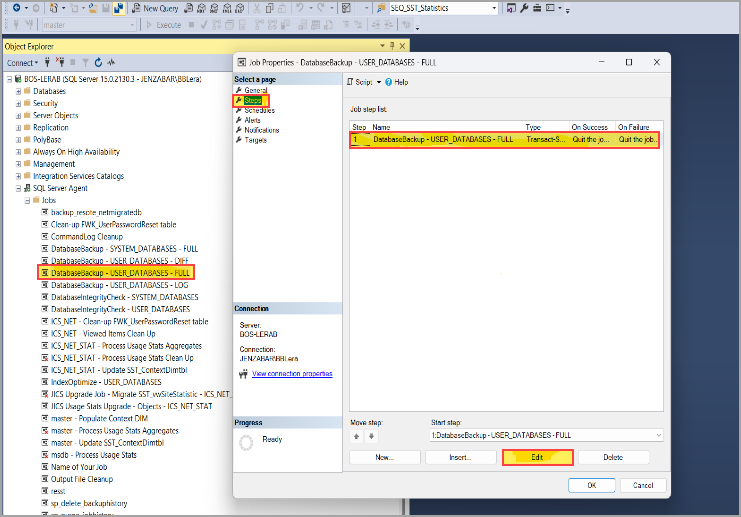
Task: Click the Insert... step button
Action: [461, 457]
